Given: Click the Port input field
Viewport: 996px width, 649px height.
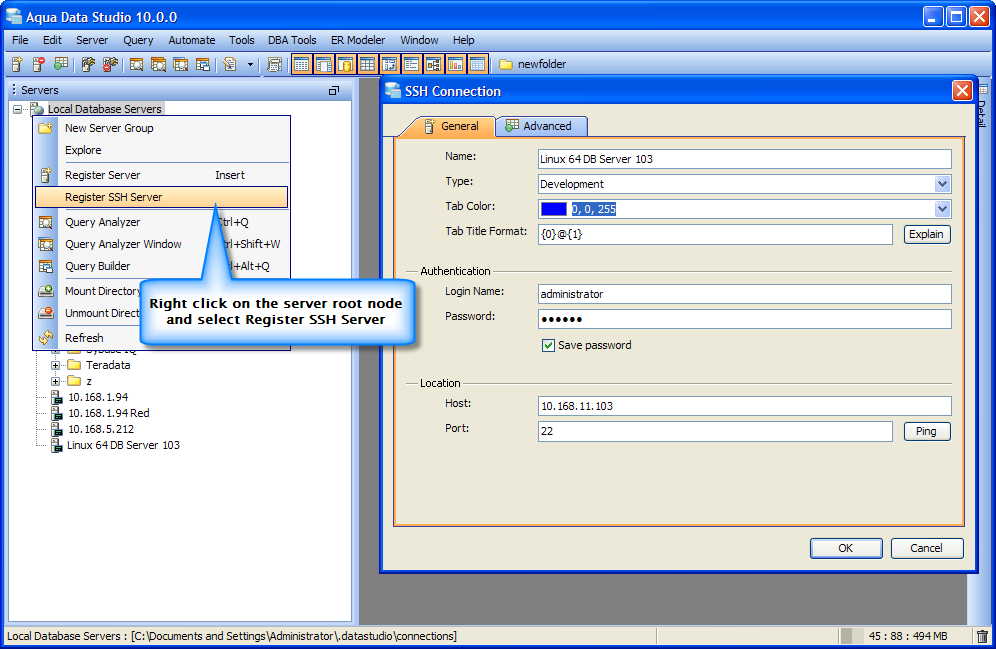Looking at the screenshot, I should pyautogui.click(x=715, y=431).
